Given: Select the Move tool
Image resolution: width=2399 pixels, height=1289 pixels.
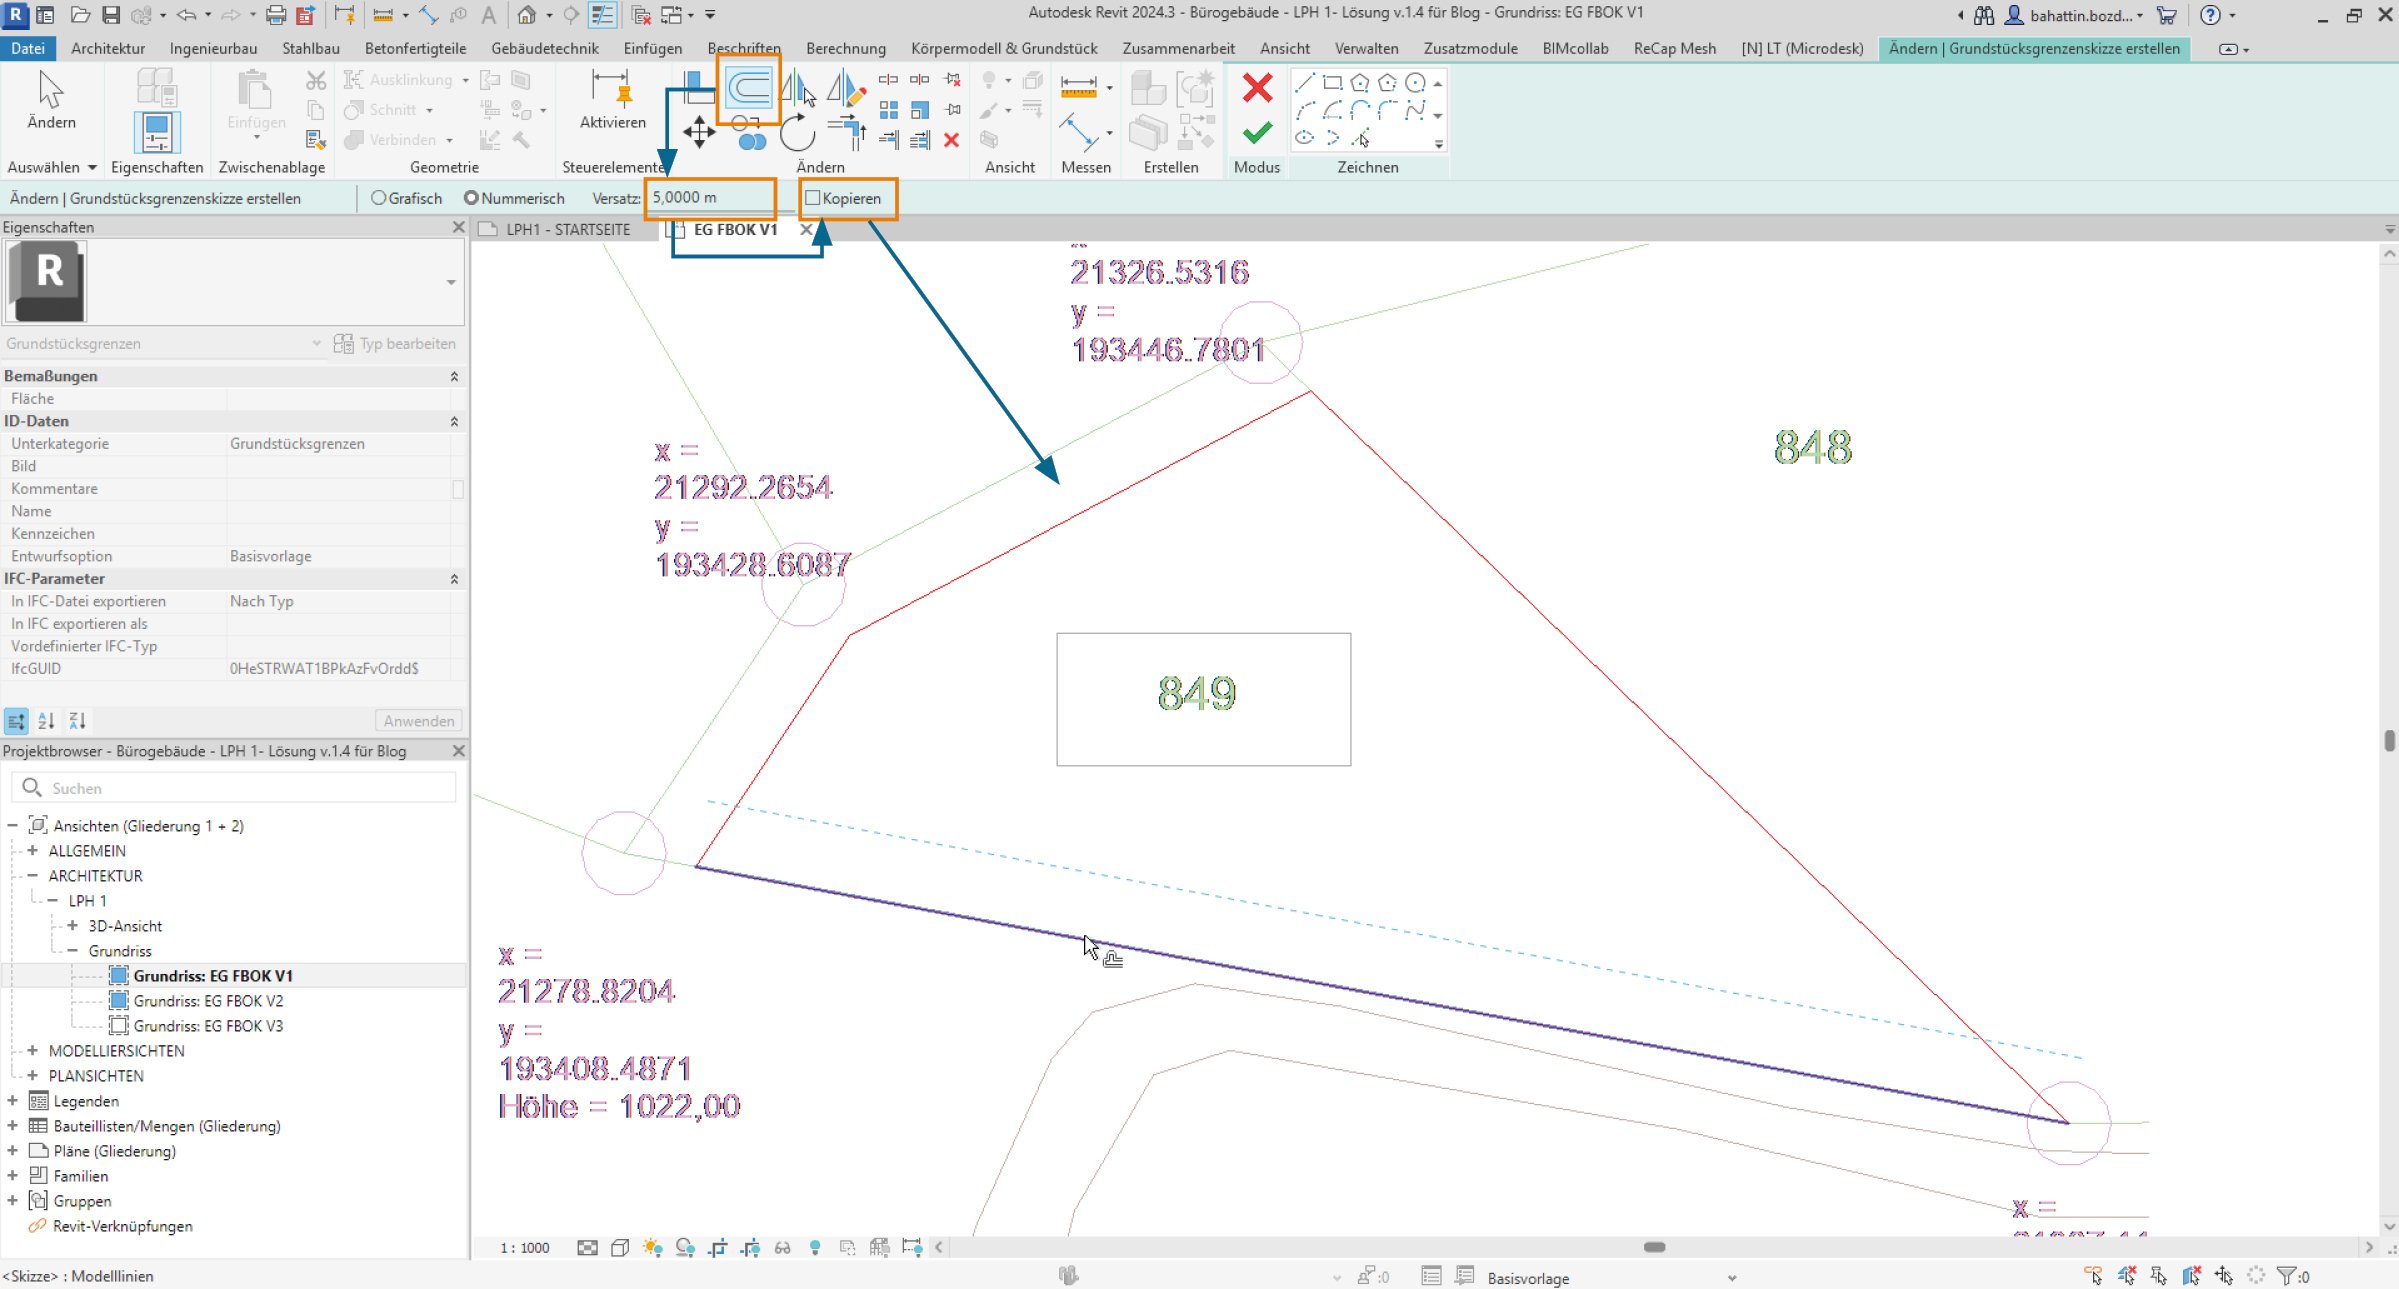Looking at the screenshot, I should [x=699, y=132].
